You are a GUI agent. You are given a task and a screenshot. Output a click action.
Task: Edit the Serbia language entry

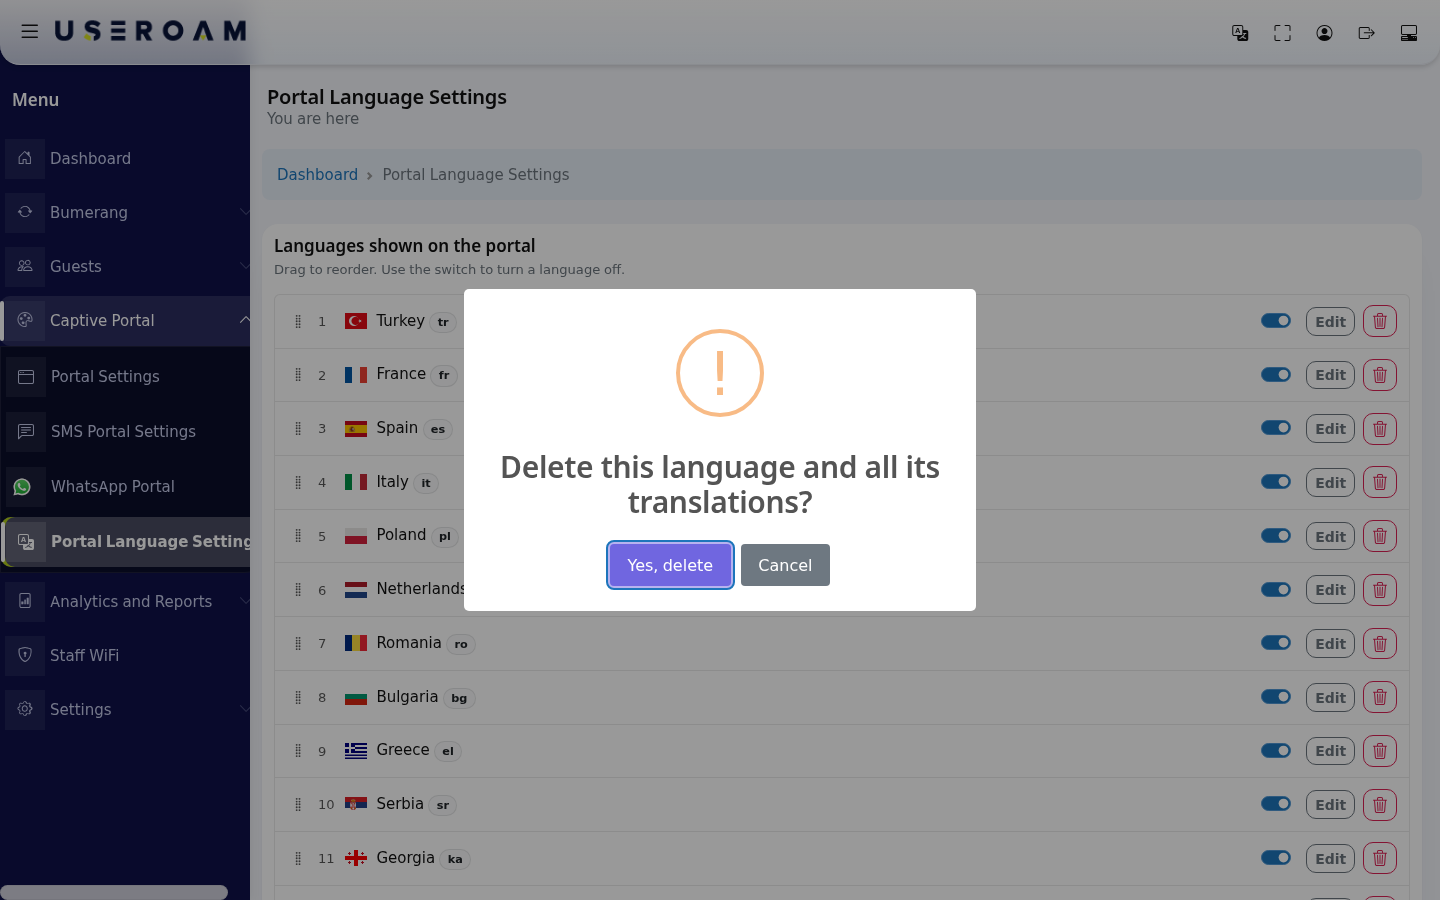(1330, 805)
